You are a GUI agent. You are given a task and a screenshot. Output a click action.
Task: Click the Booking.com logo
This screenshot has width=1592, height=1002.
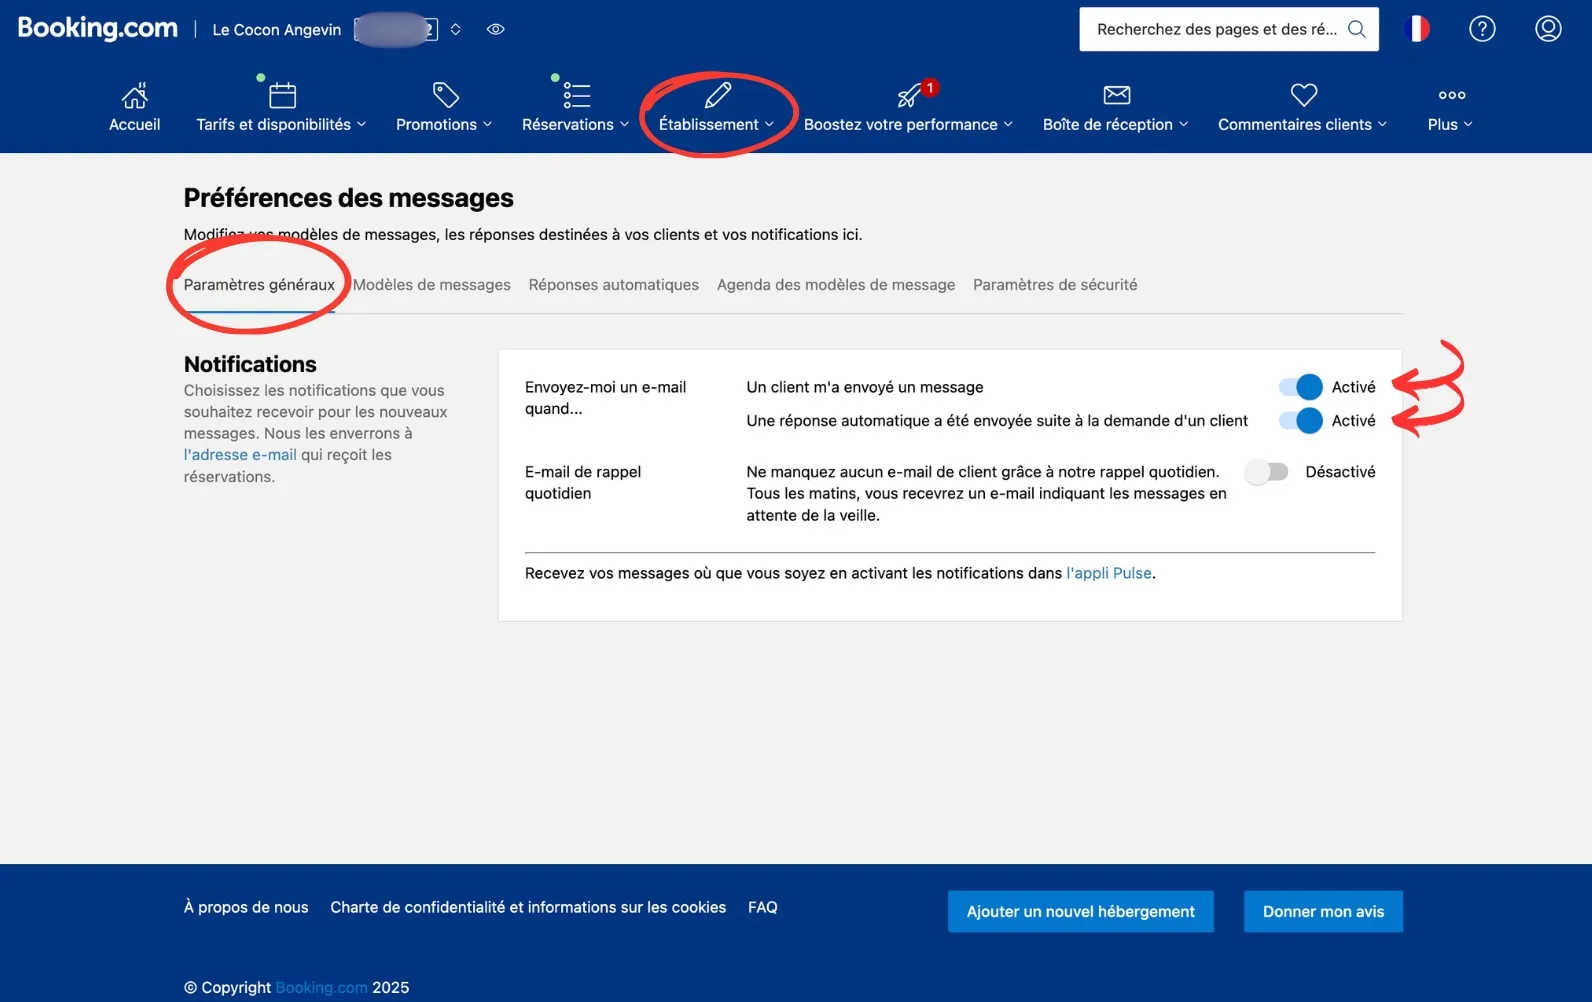98,28
